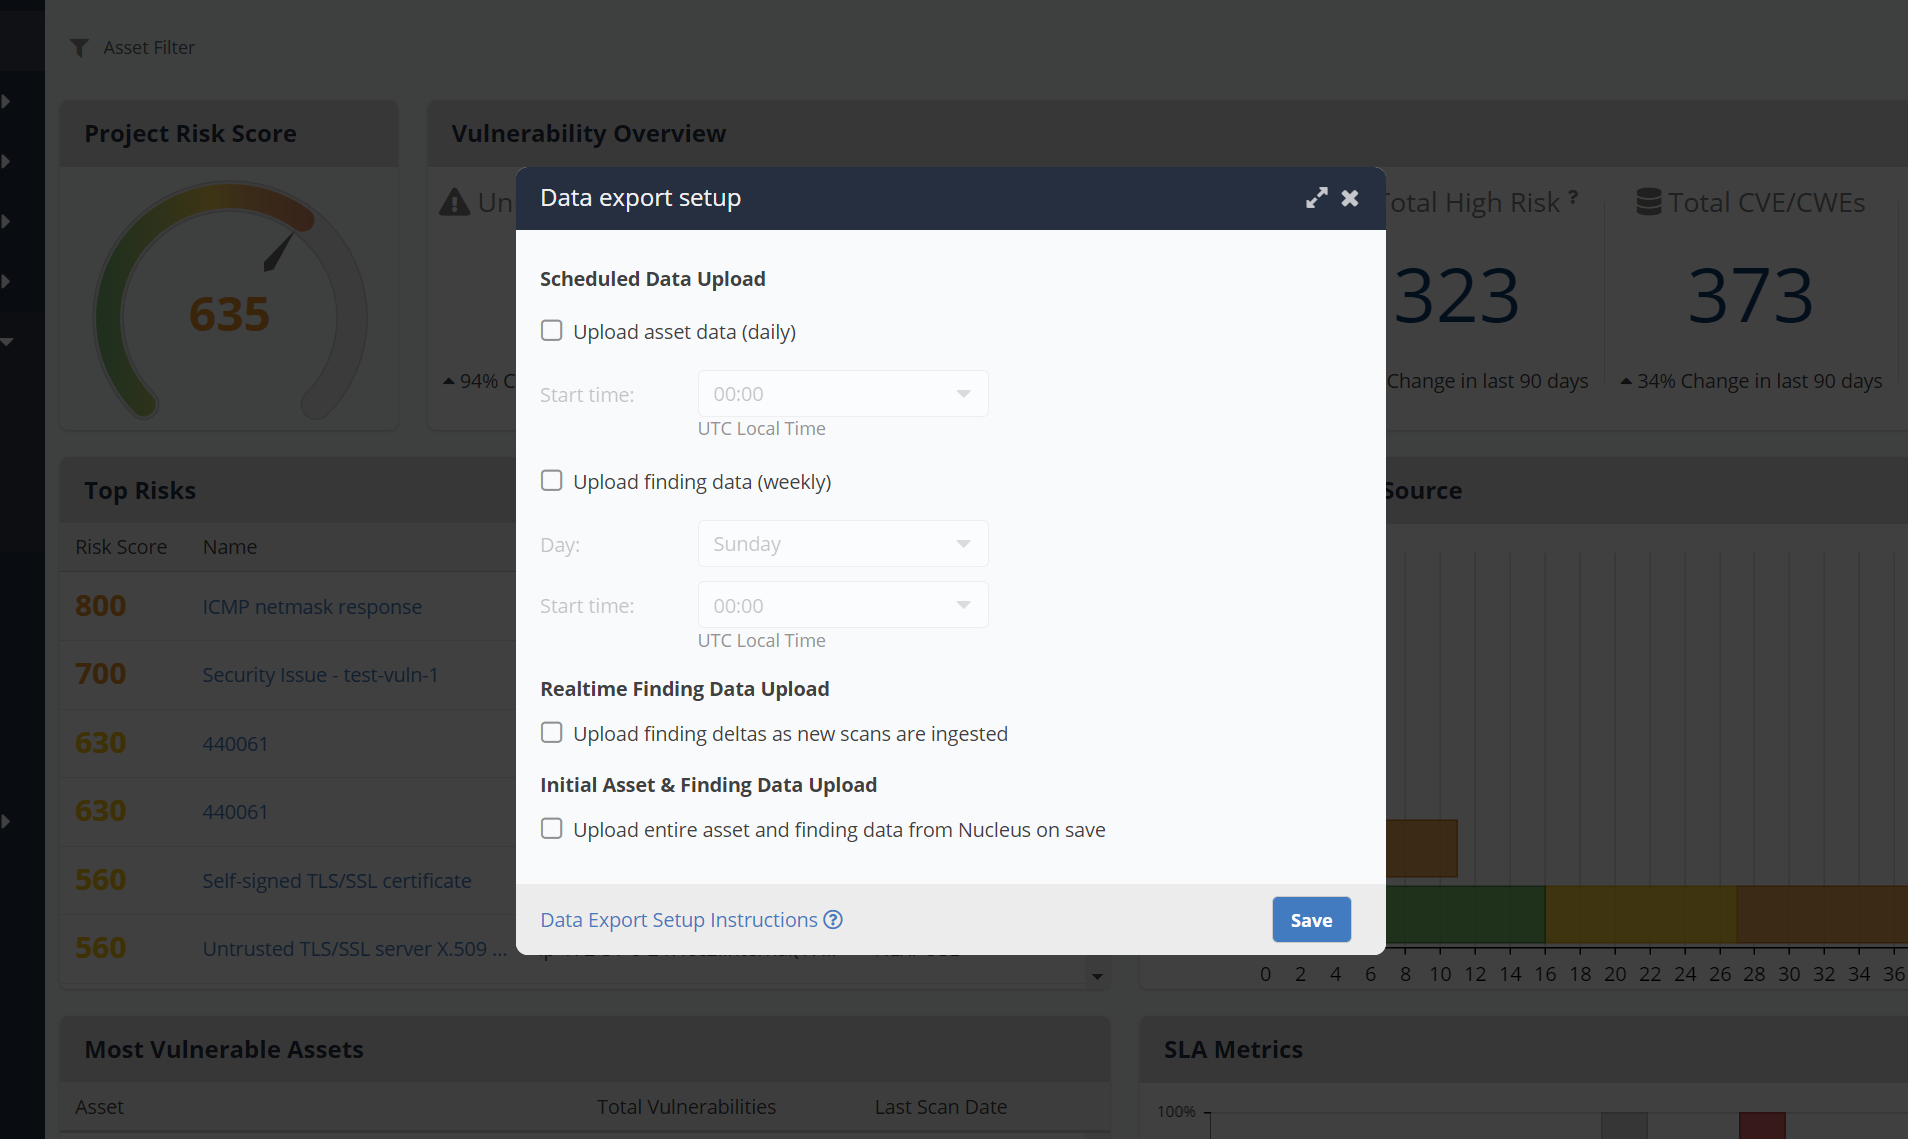
Task: Expand the Data export setup dialog to fullscreen
Action: coord(1317,198)
